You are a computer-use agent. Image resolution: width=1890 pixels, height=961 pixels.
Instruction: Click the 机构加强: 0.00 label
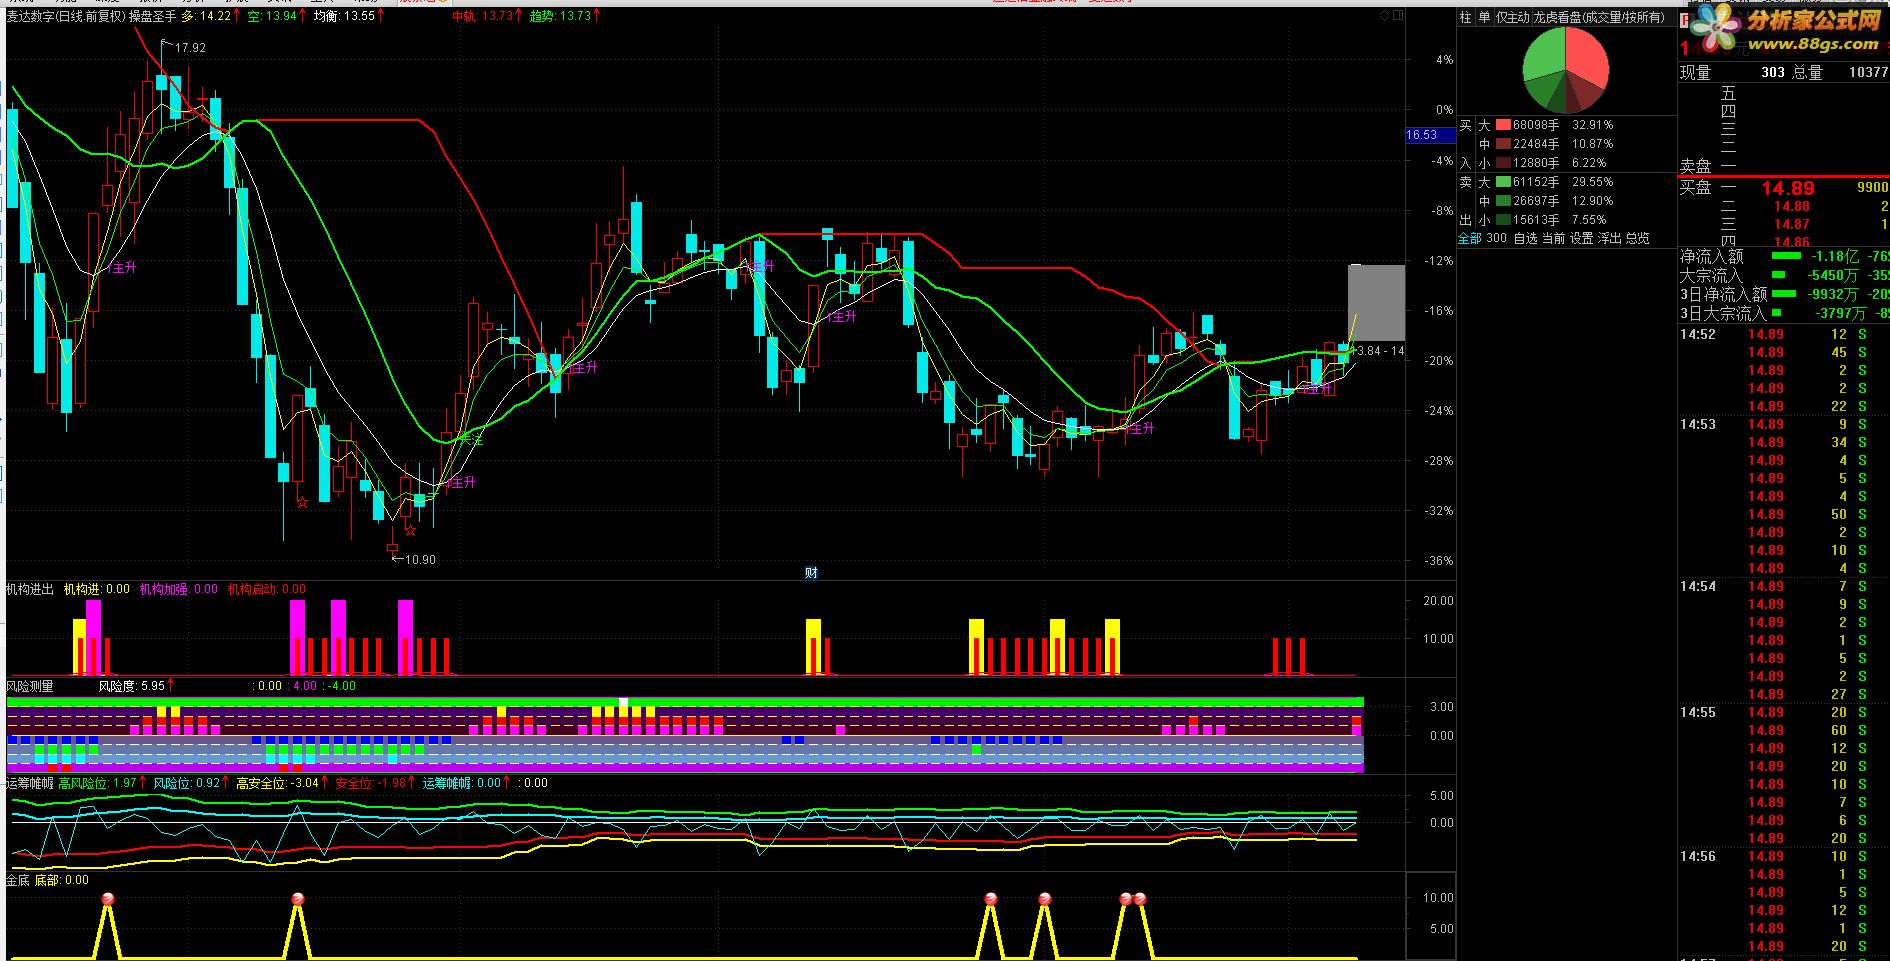coord(179,589)
